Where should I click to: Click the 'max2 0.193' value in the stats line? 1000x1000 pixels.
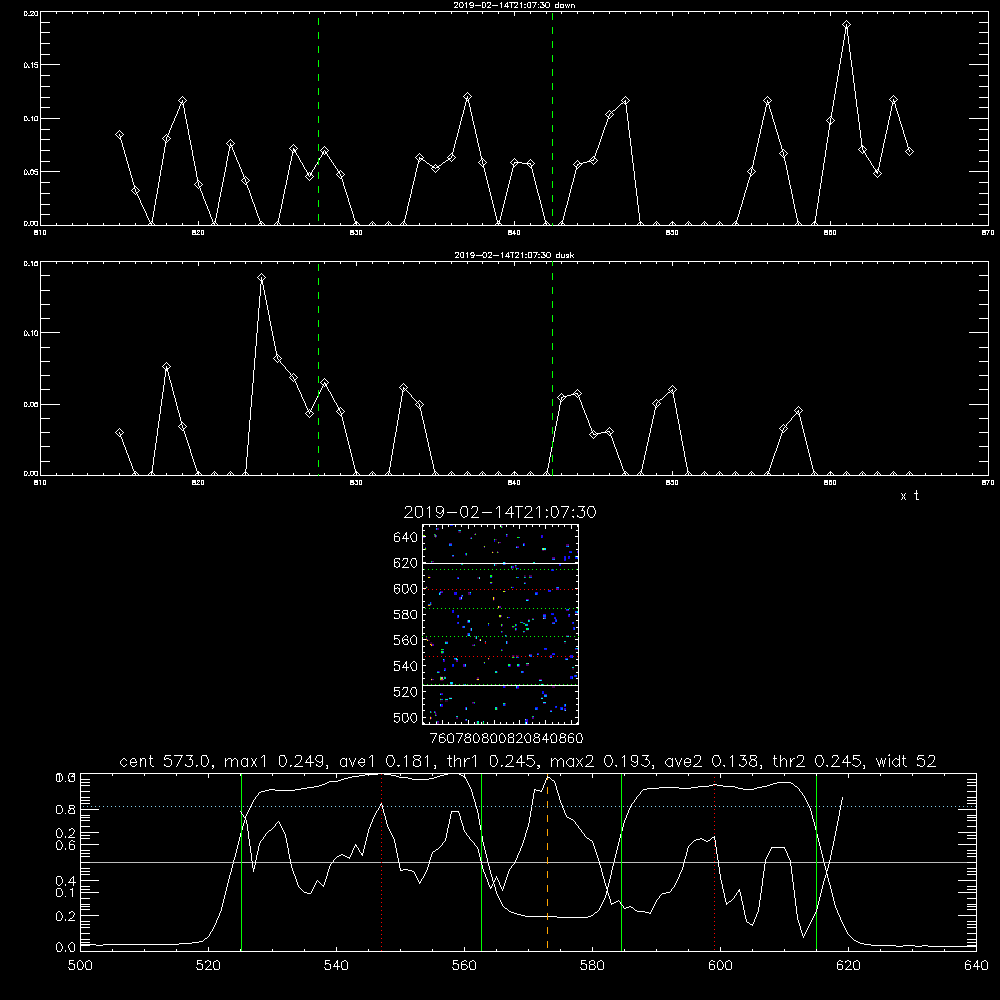[x=601, y=761]
